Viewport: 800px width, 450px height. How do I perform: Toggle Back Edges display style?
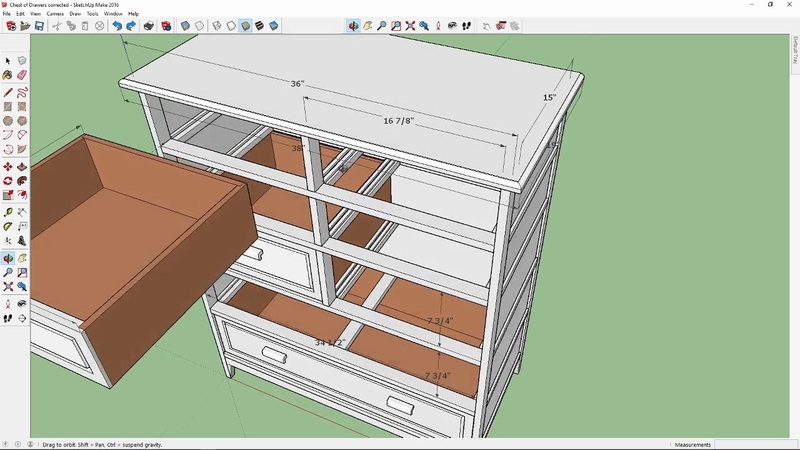(200, 26)
